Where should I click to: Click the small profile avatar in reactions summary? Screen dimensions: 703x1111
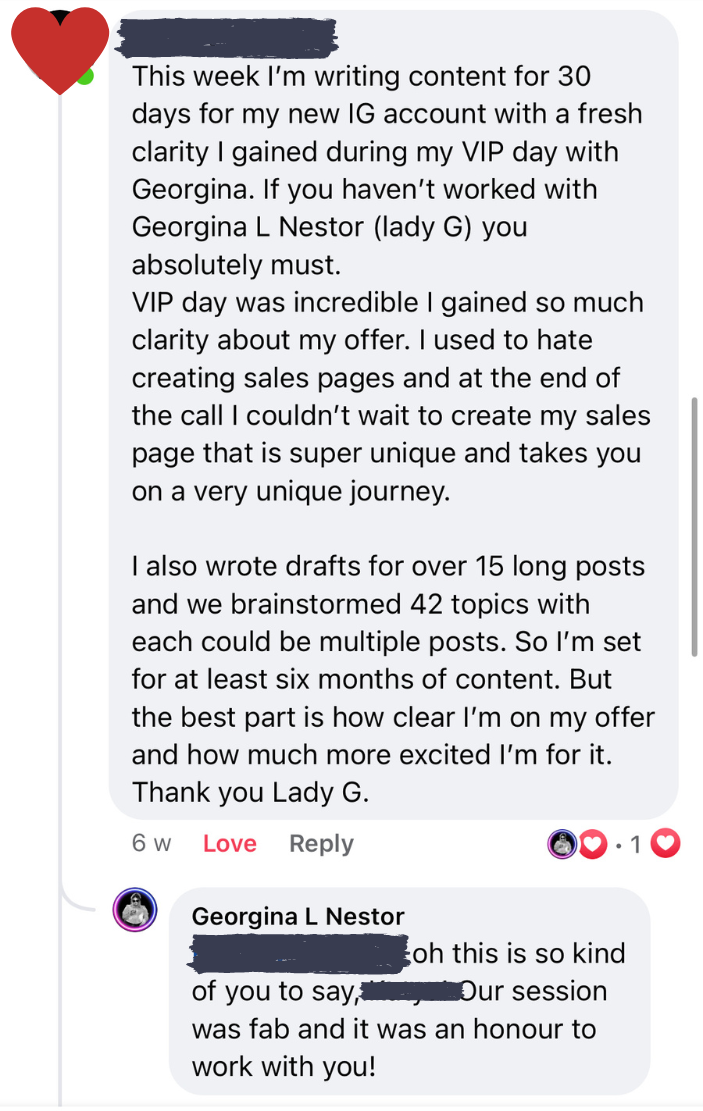click(562, 844)
